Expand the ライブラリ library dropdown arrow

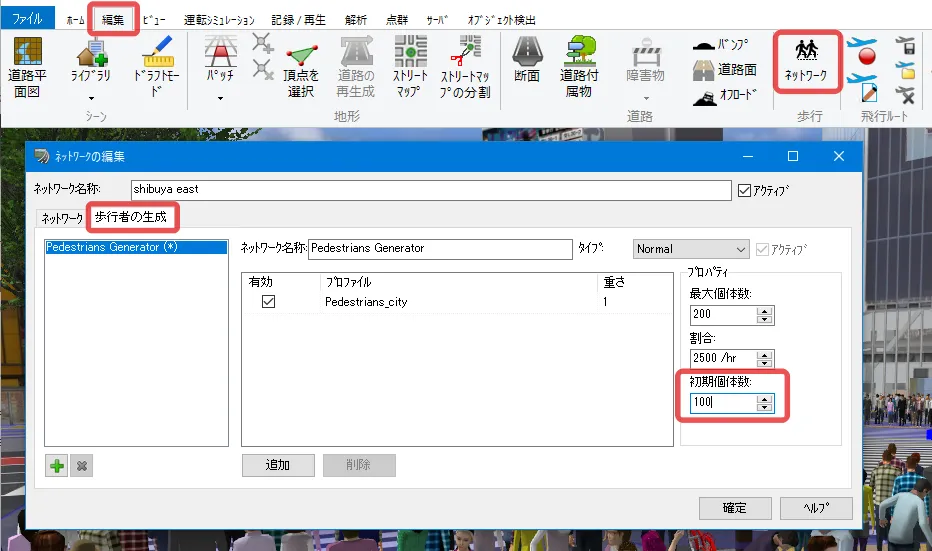[x=91, y=98]
